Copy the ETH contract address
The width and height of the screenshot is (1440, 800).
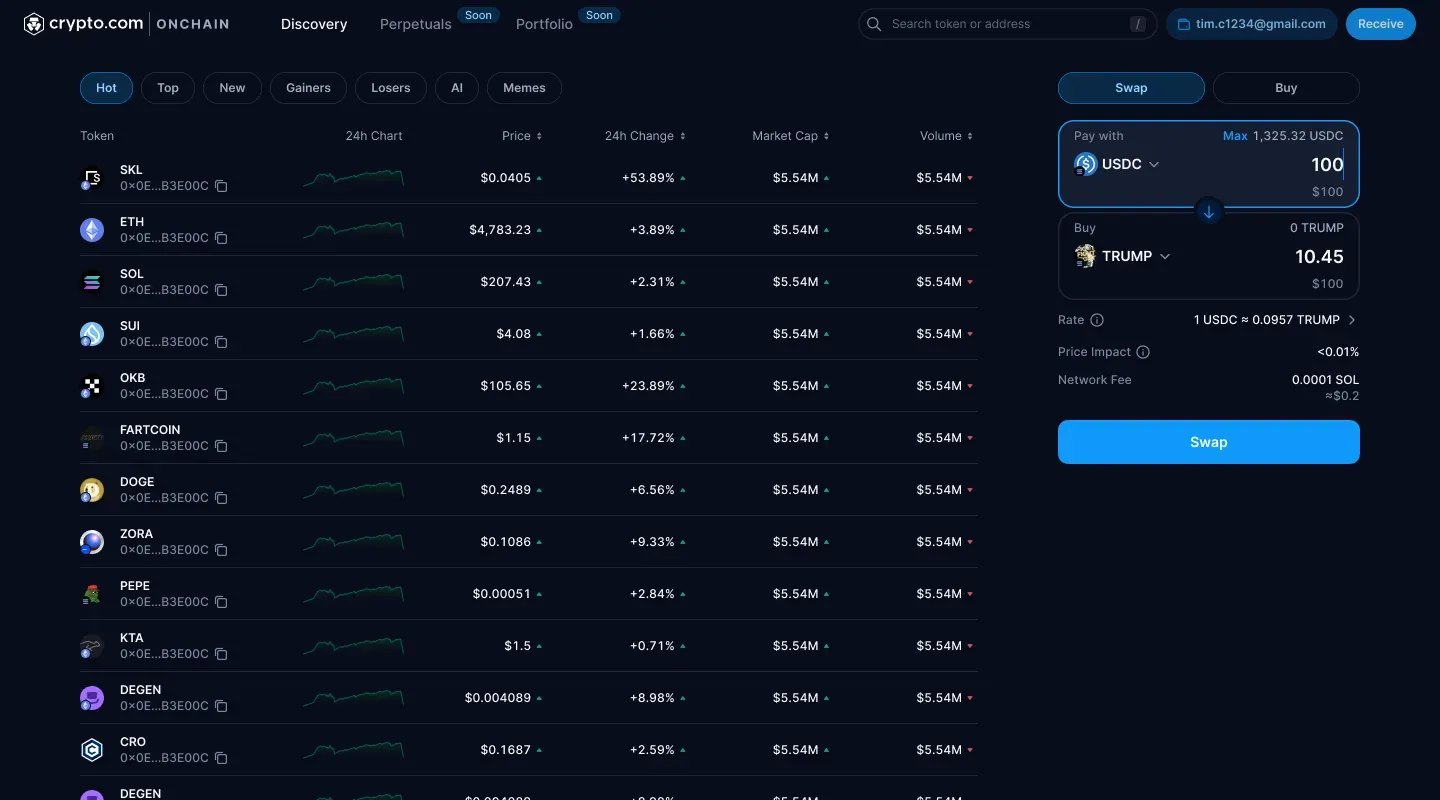coord(221,238)
